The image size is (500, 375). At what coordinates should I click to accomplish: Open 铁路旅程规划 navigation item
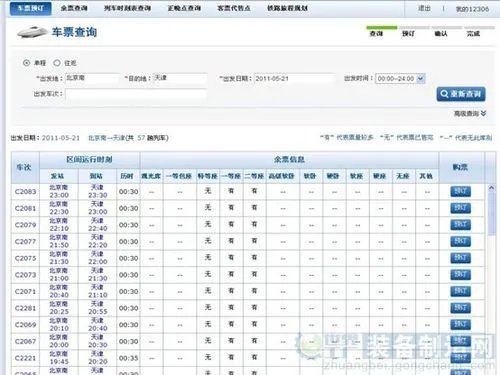coord(287,8)
